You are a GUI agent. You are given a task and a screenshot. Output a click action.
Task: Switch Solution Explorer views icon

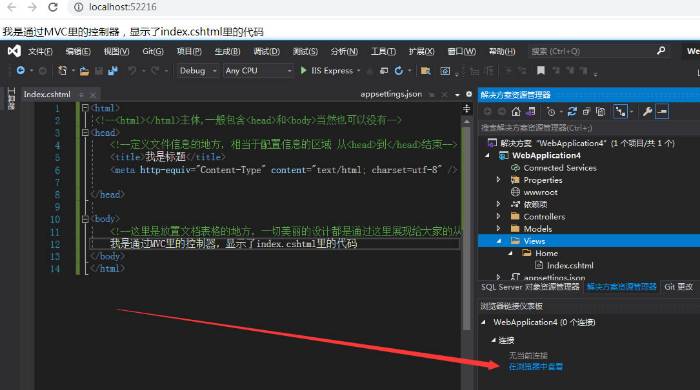(x=530, y=112)
